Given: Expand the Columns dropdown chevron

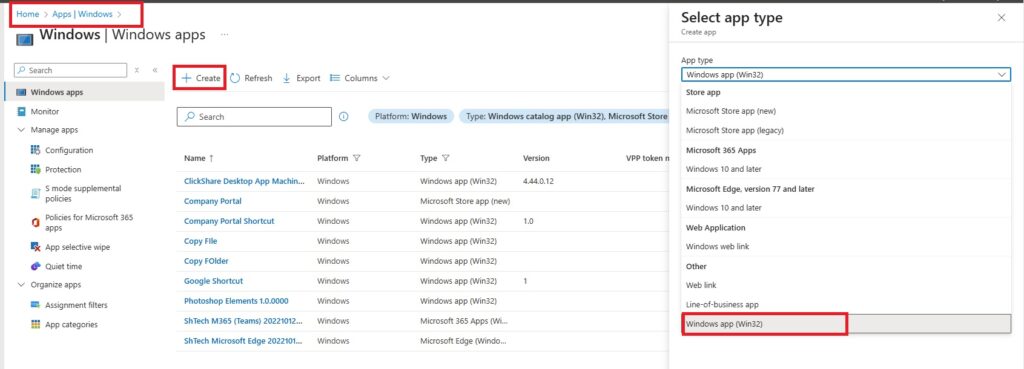Looking at the screenshot, I should coord(386,78).
